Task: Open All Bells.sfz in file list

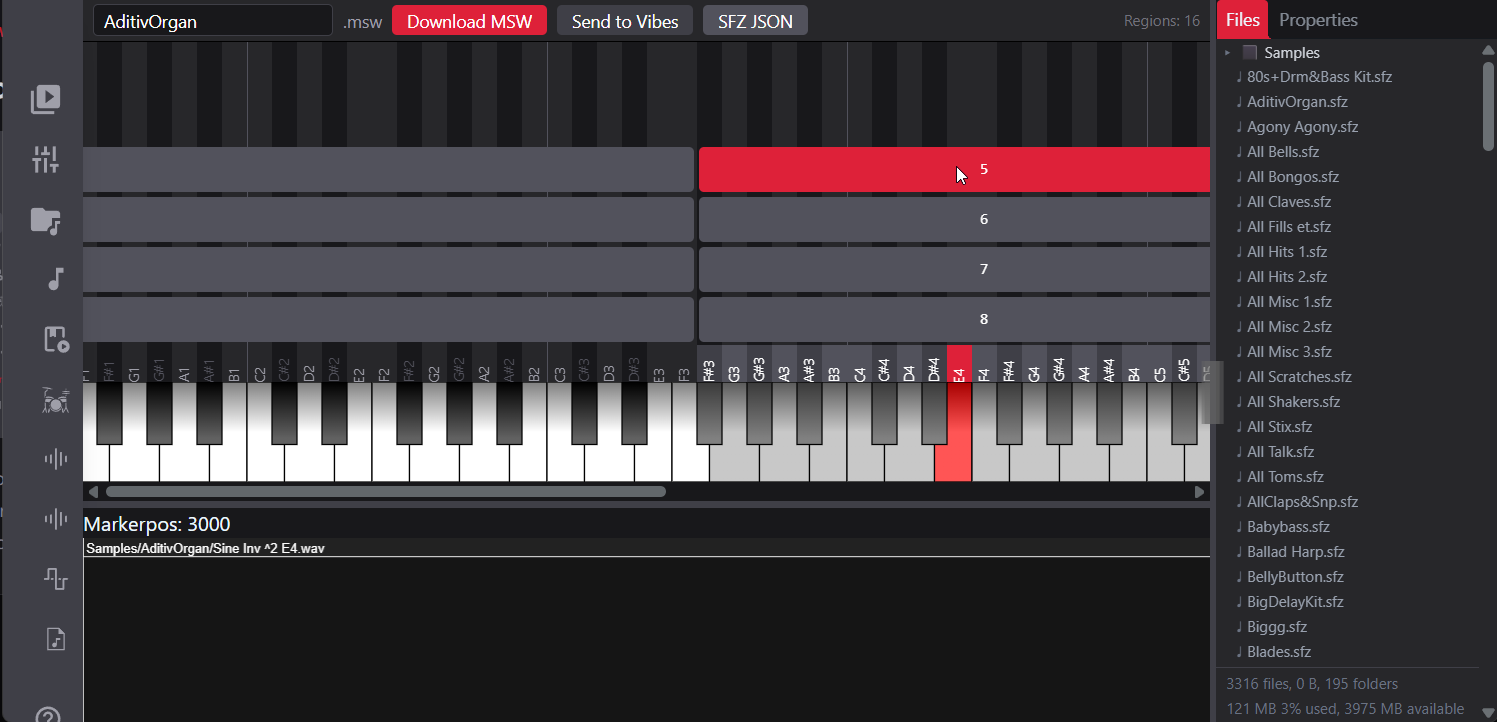Action: pyautogui.click(x=1283, y=152)
